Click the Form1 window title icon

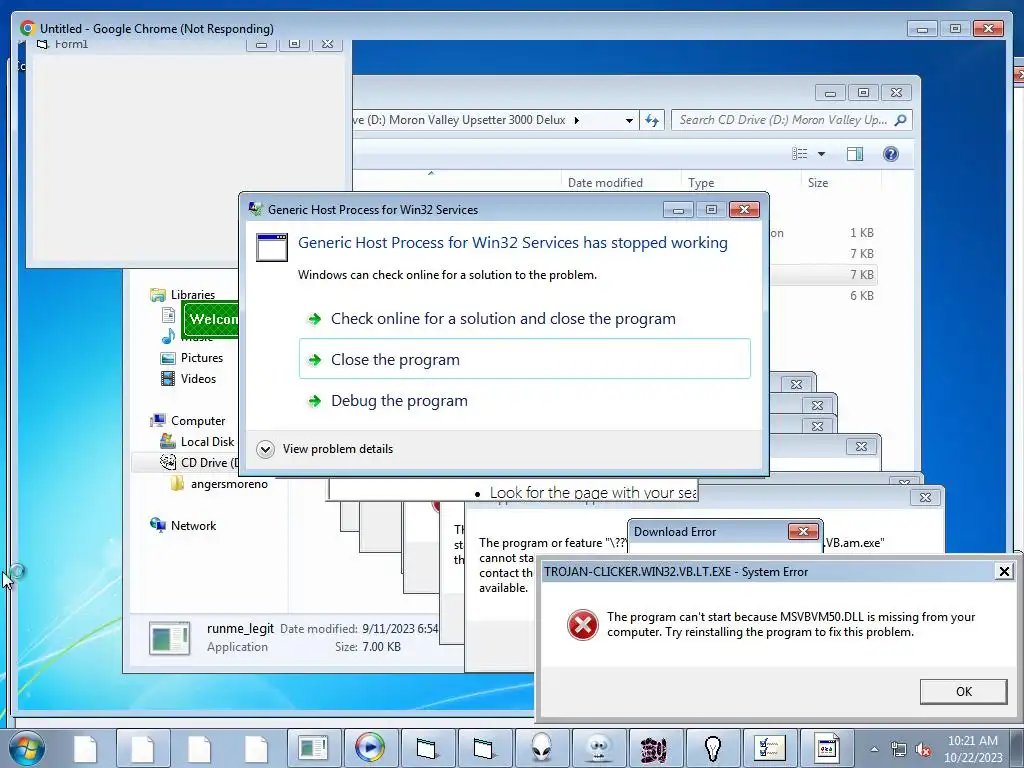click(42, 44)
